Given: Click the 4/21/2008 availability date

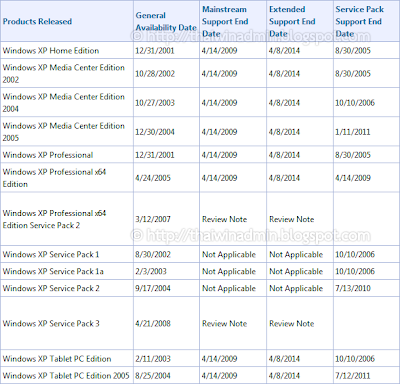Looking at the screenshot, I should coord(153,323).
